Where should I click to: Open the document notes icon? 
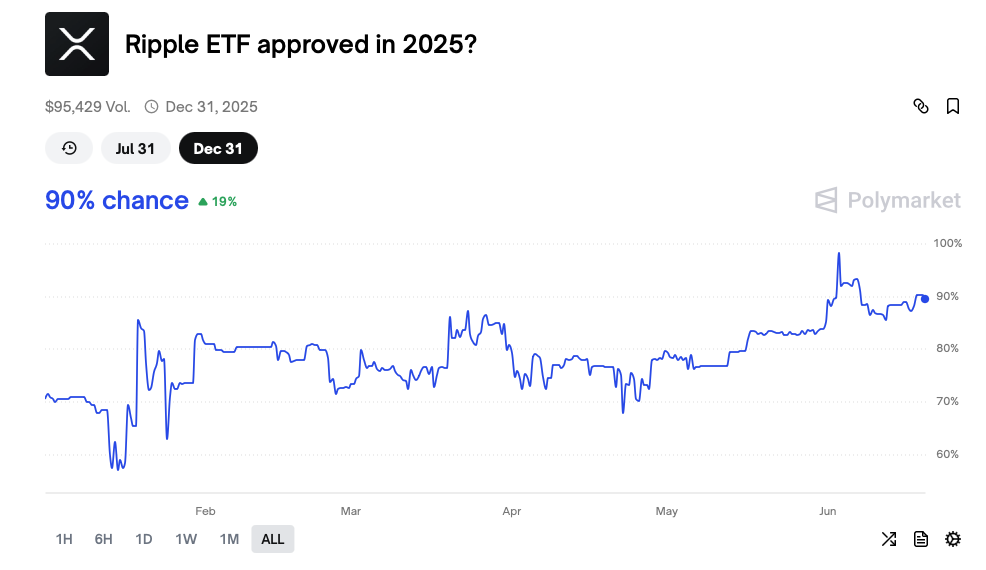click(921, 539)
